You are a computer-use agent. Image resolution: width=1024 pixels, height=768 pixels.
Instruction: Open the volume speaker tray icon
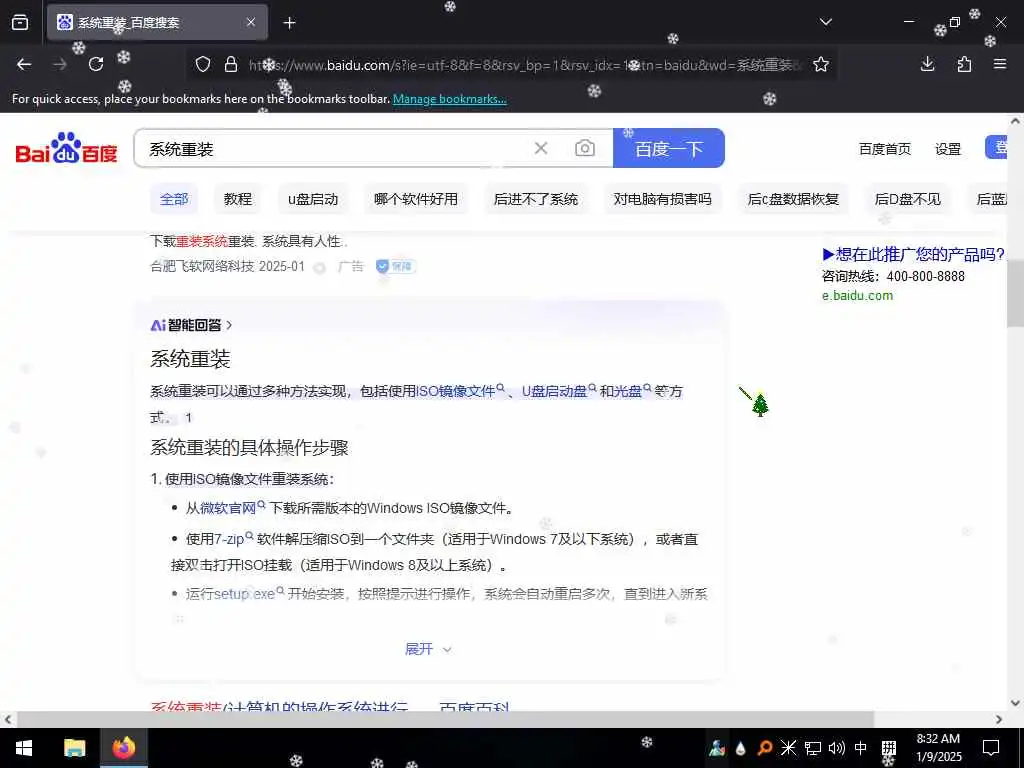pos(837,748)
